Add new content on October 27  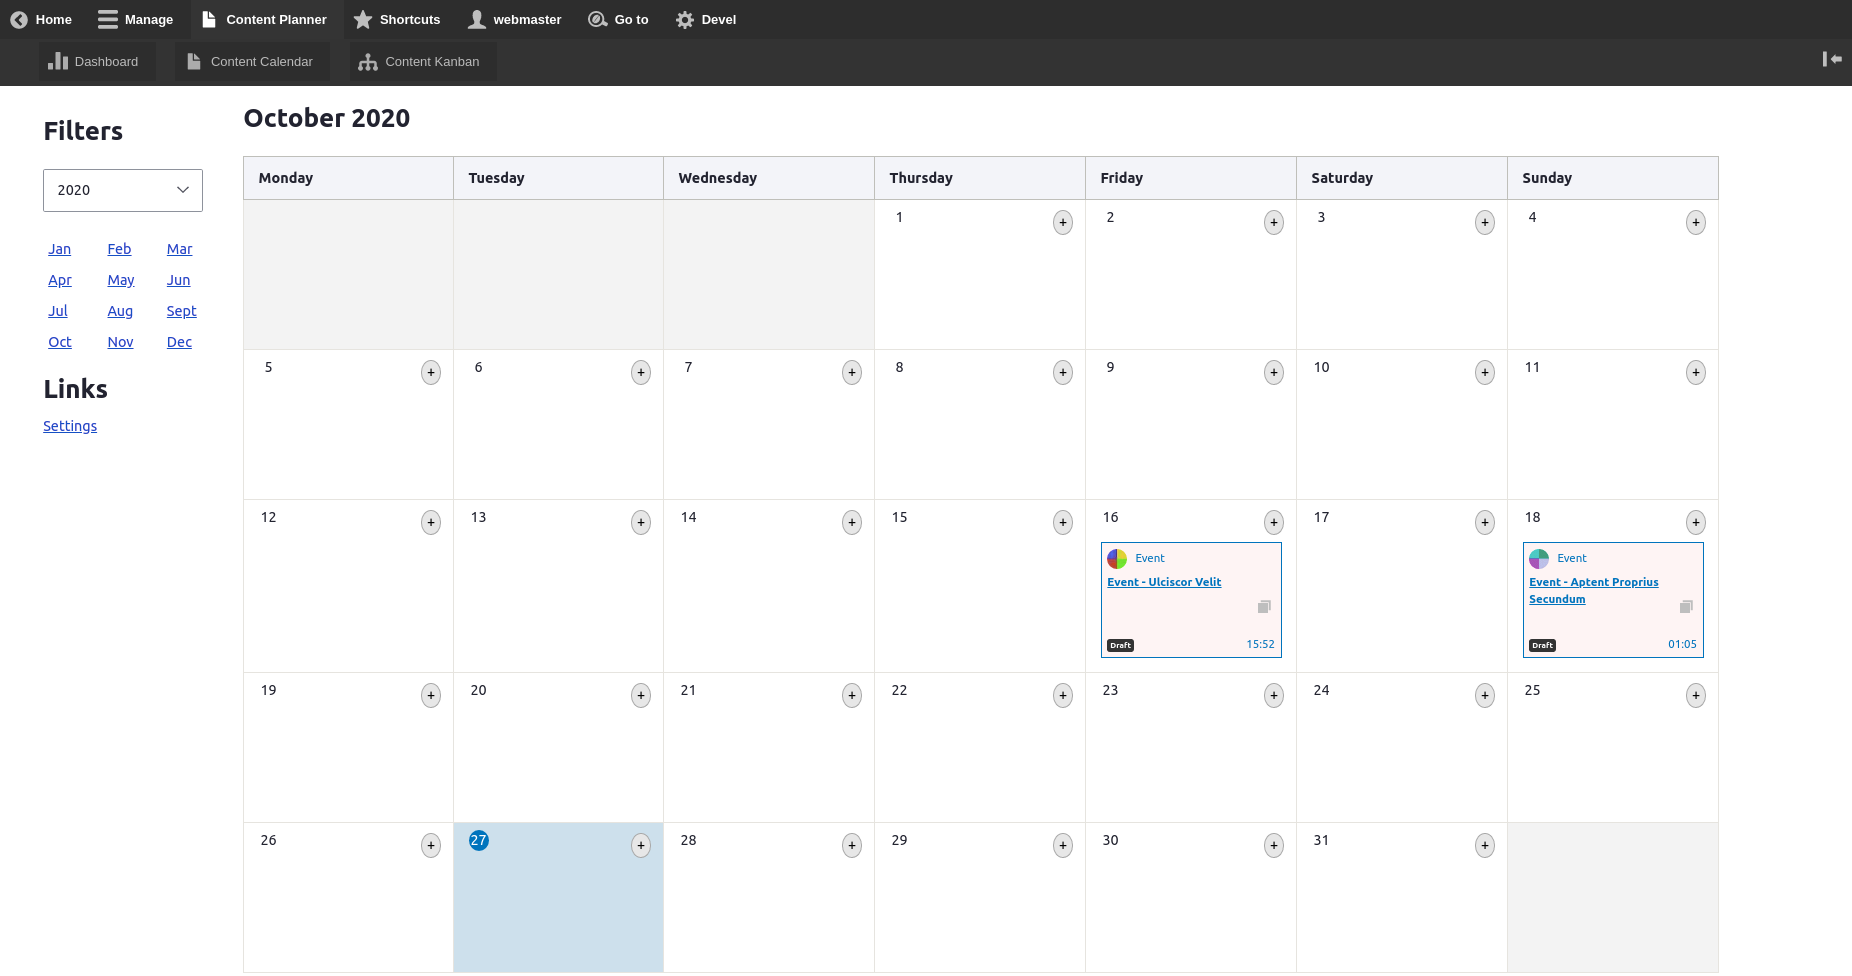[x=640, y=845]
